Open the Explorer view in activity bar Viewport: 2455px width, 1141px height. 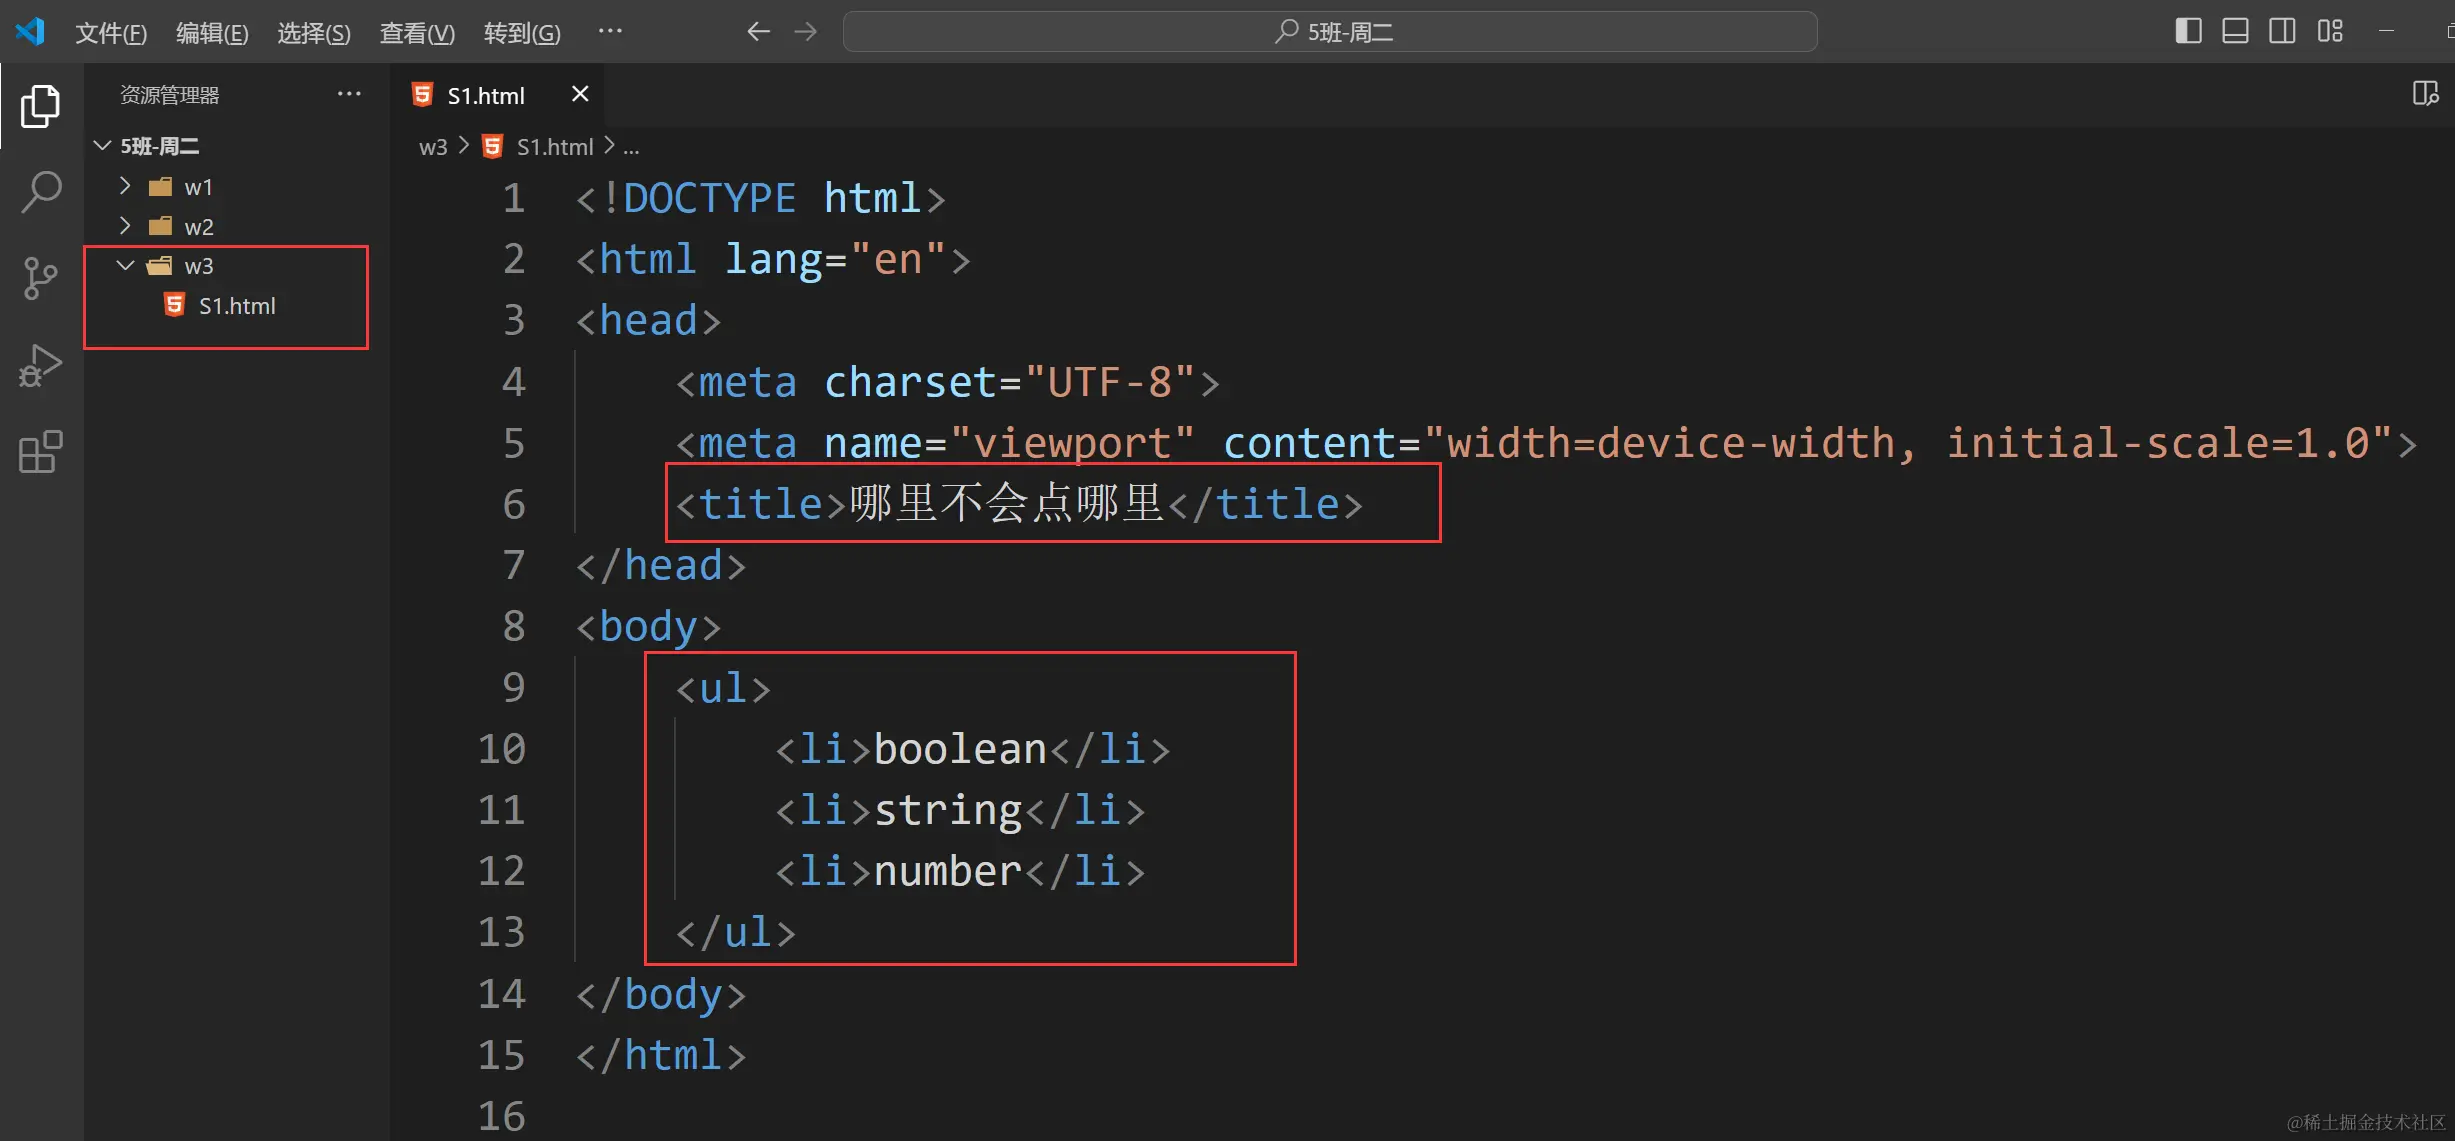coord(40,106)
